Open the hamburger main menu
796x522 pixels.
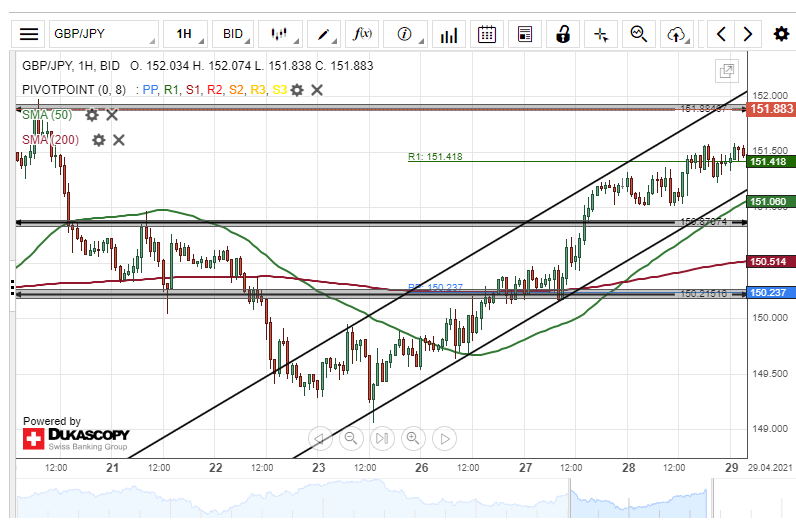click(30, 34)
